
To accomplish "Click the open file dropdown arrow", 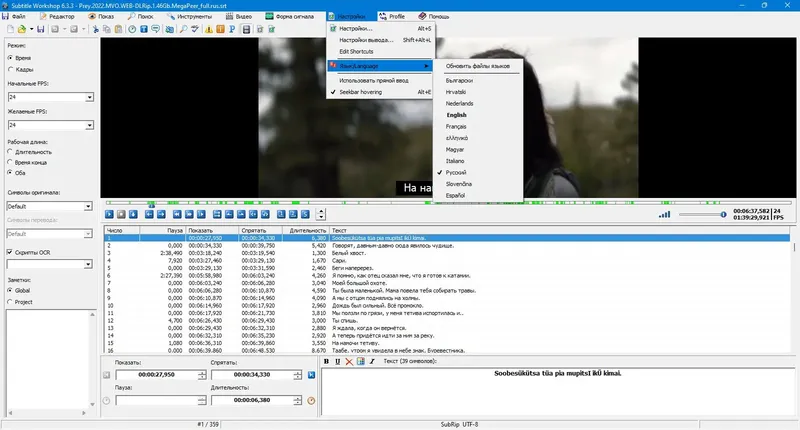I will click(x=31, y=29).
